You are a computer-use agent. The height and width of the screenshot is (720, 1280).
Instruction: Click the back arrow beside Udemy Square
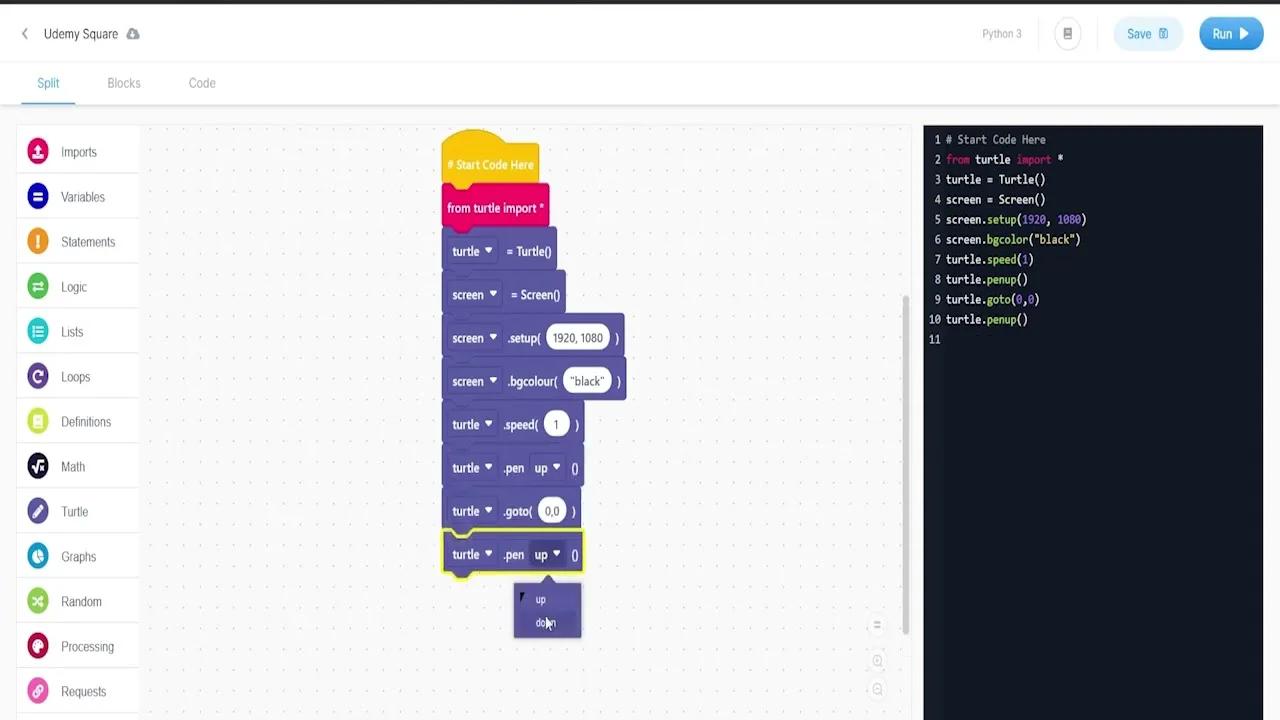[x=25, y=34]
